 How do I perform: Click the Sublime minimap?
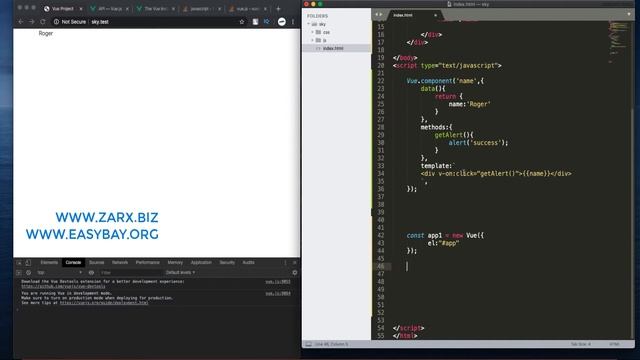(x=619, y=41)
